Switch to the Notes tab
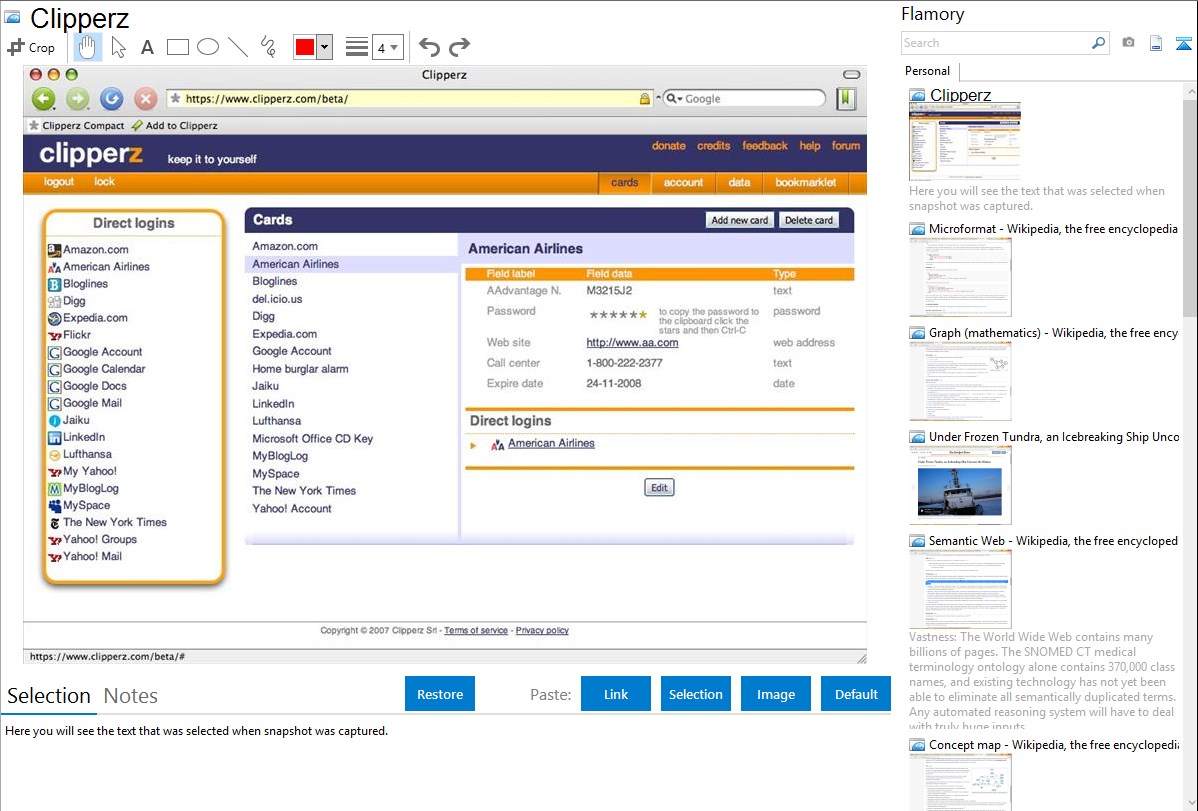The height and width of the screenshot is (811, 1198). (131, 696)
